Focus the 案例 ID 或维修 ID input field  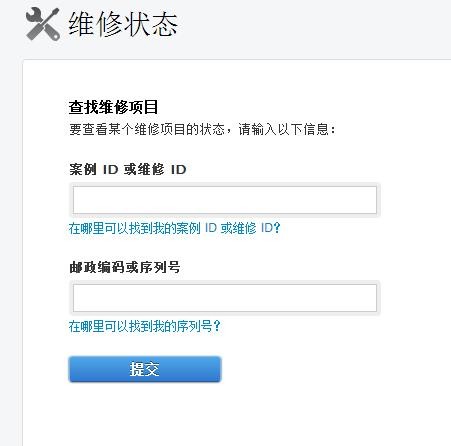point(225,200)
